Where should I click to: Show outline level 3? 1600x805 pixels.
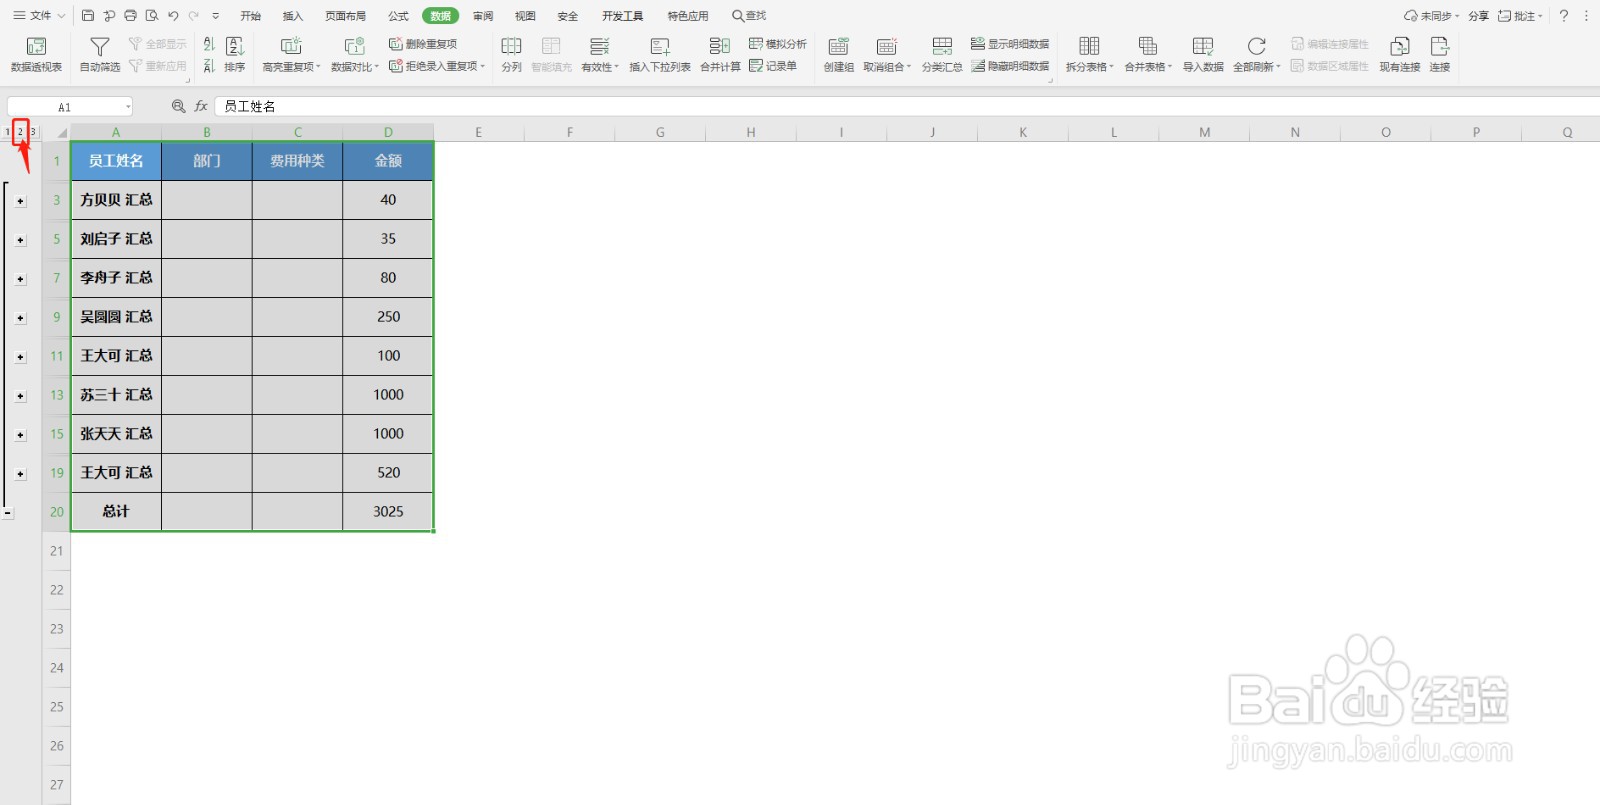pos(33,132)
